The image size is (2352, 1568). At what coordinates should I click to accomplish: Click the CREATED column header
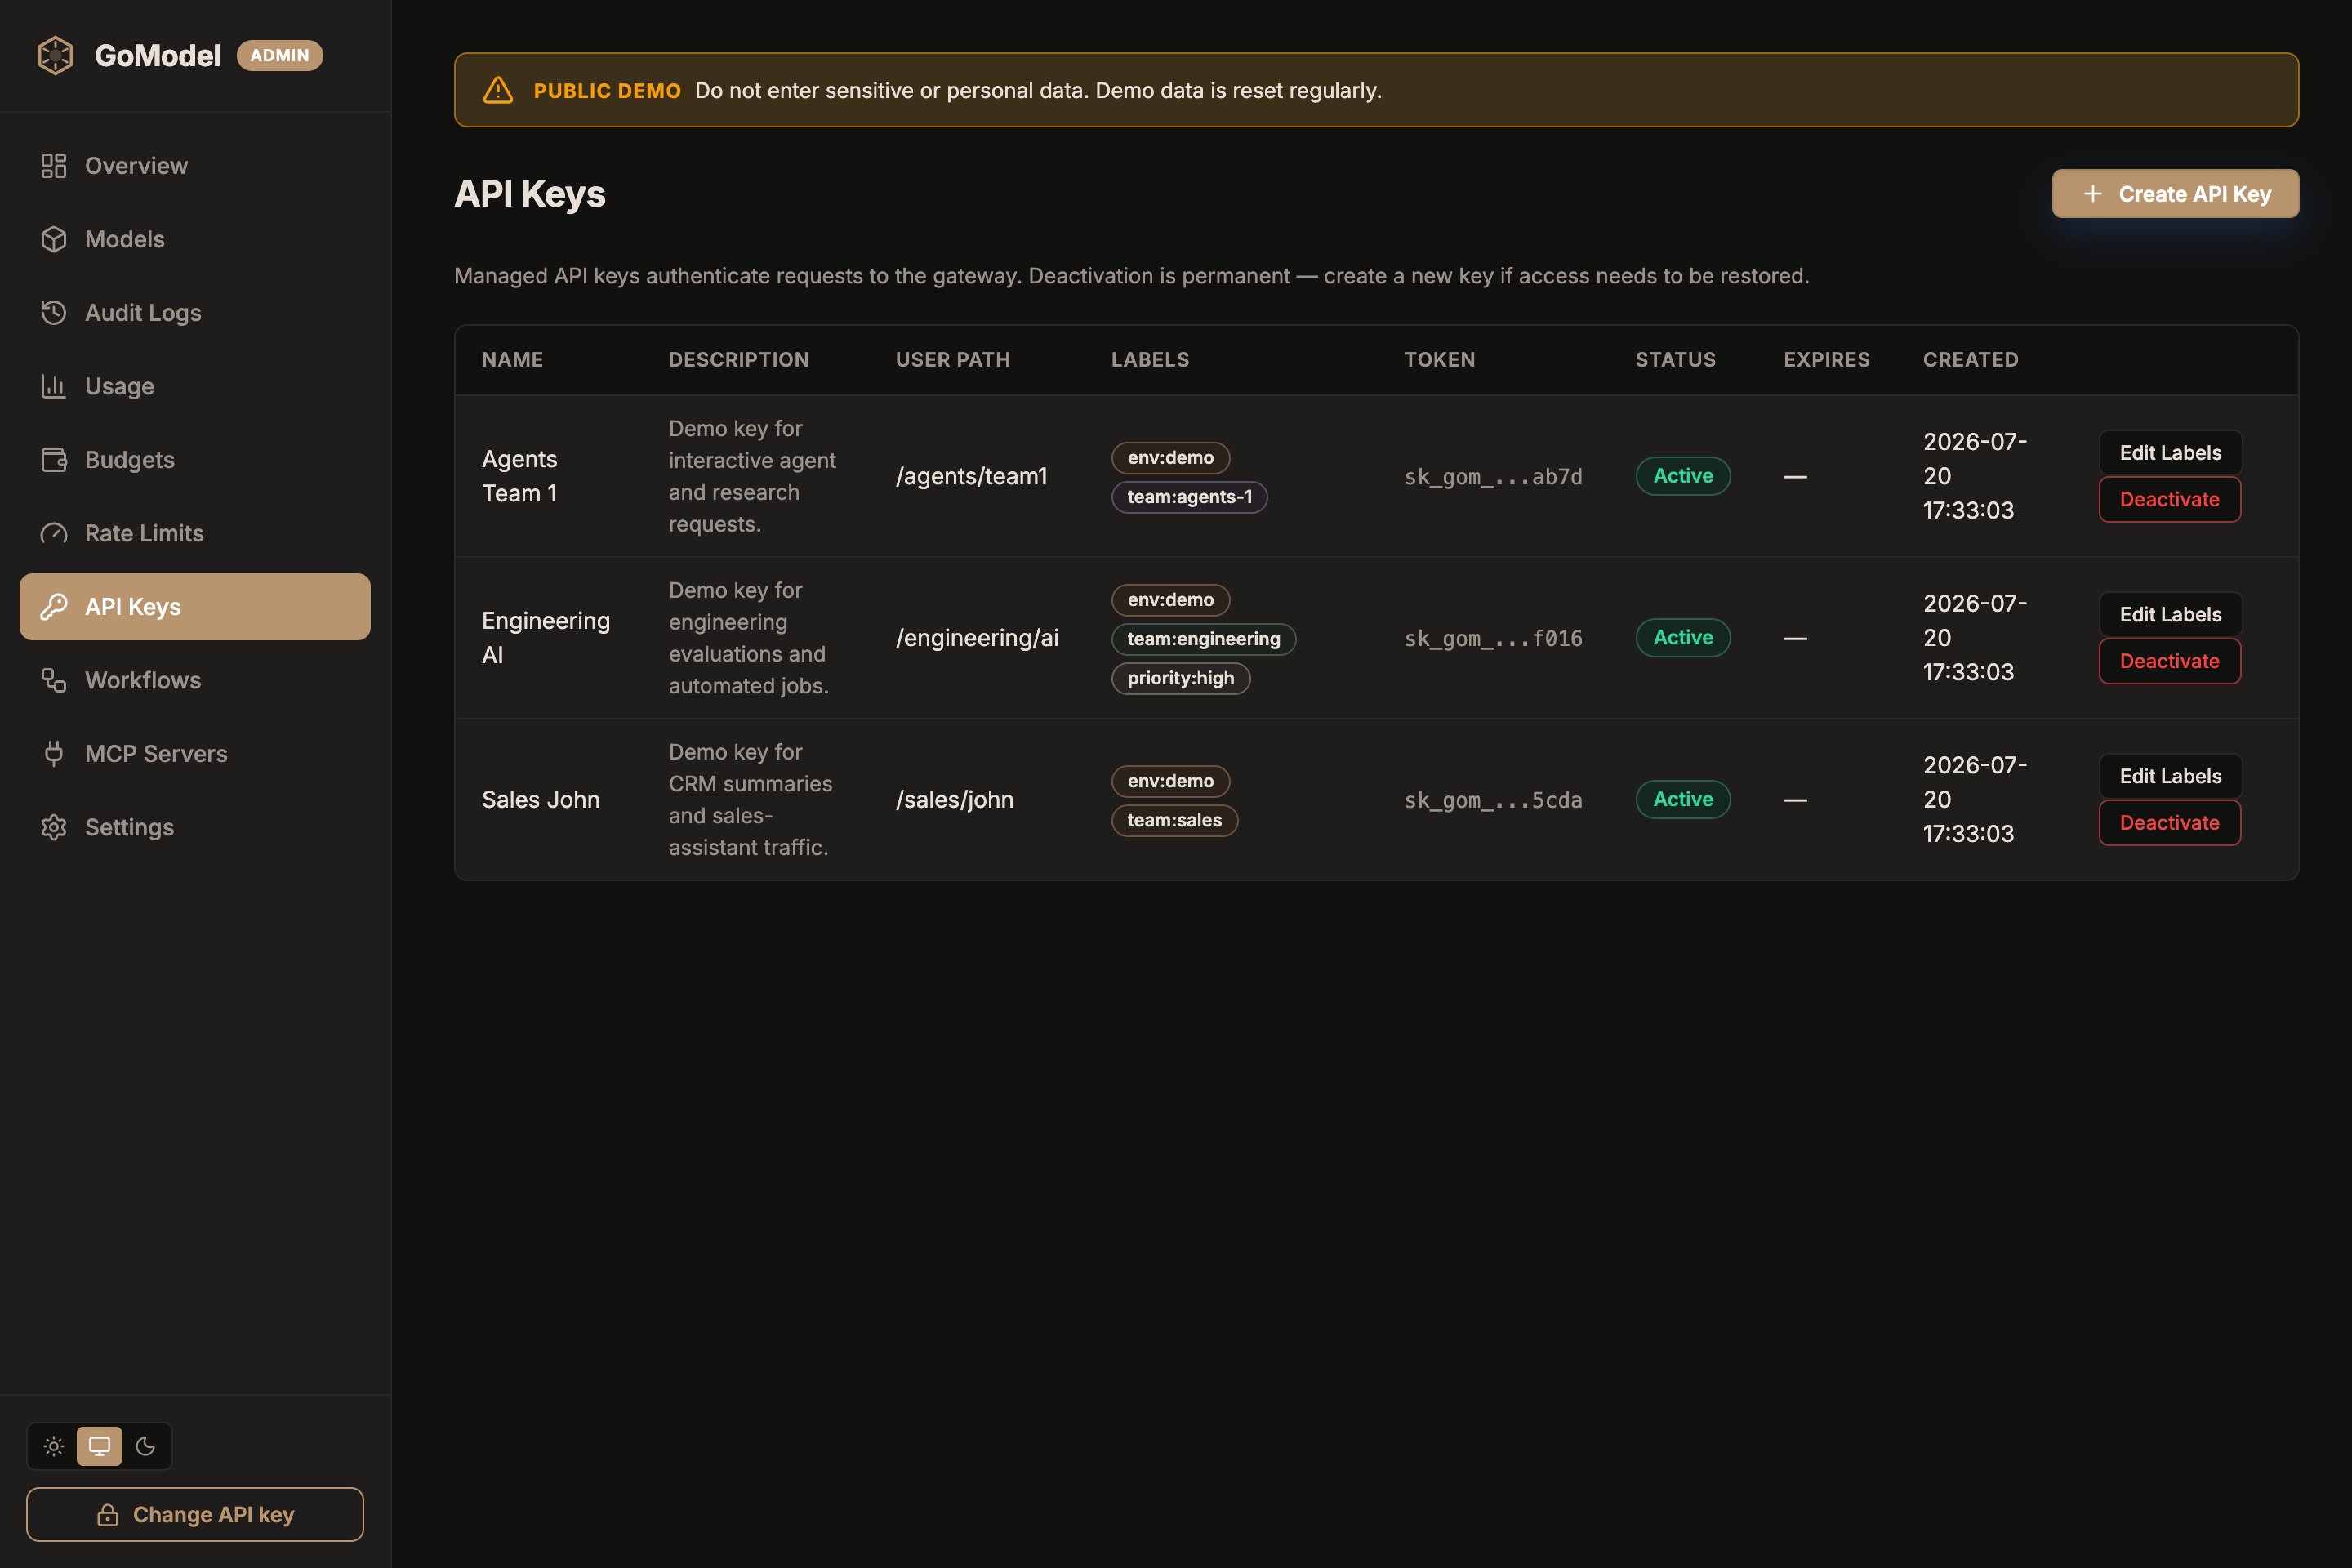point(1970,359)
